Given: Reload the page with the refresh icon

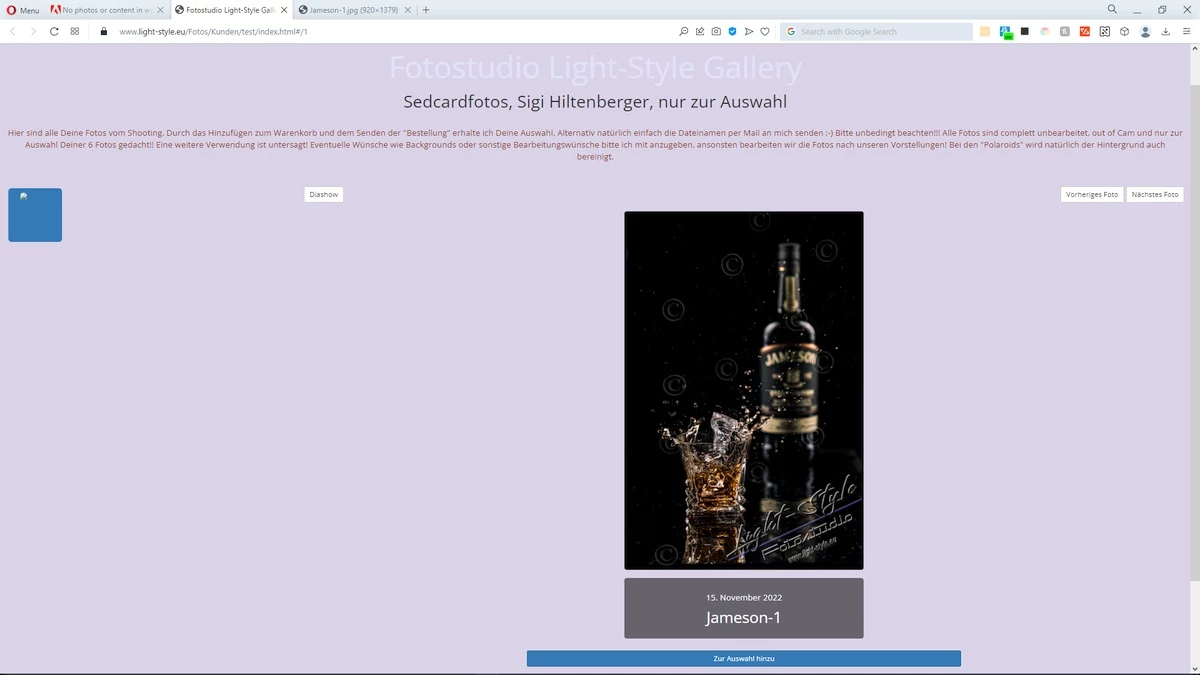Looking at the screenshot, I should point(54,31).
